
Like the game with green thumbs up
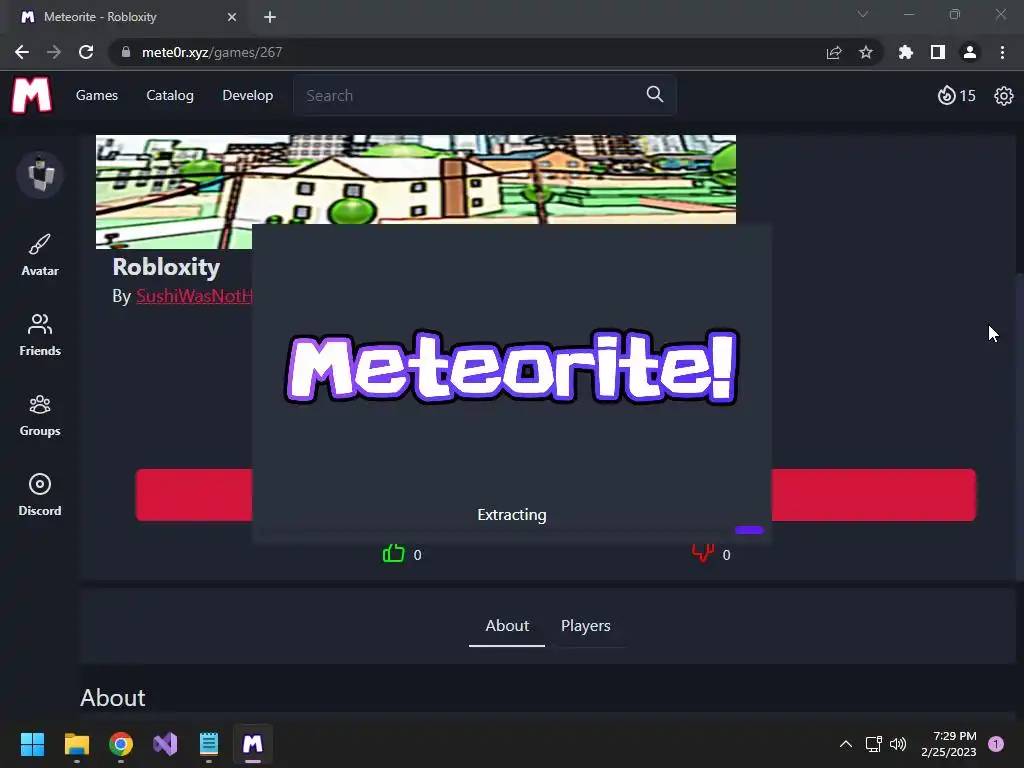(x=393, y=554)
